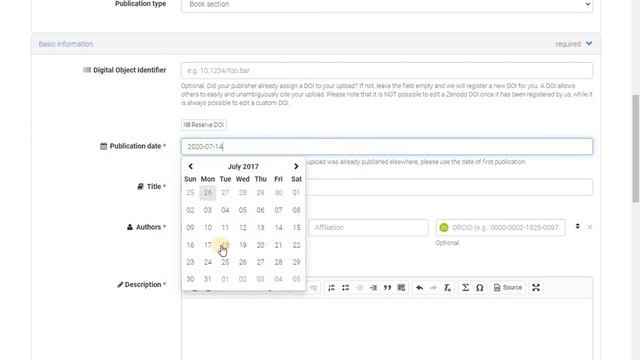The height and width of the screenshot is (360, 640).
Task: Insert block quote in description editor
Action: (387, 288)
